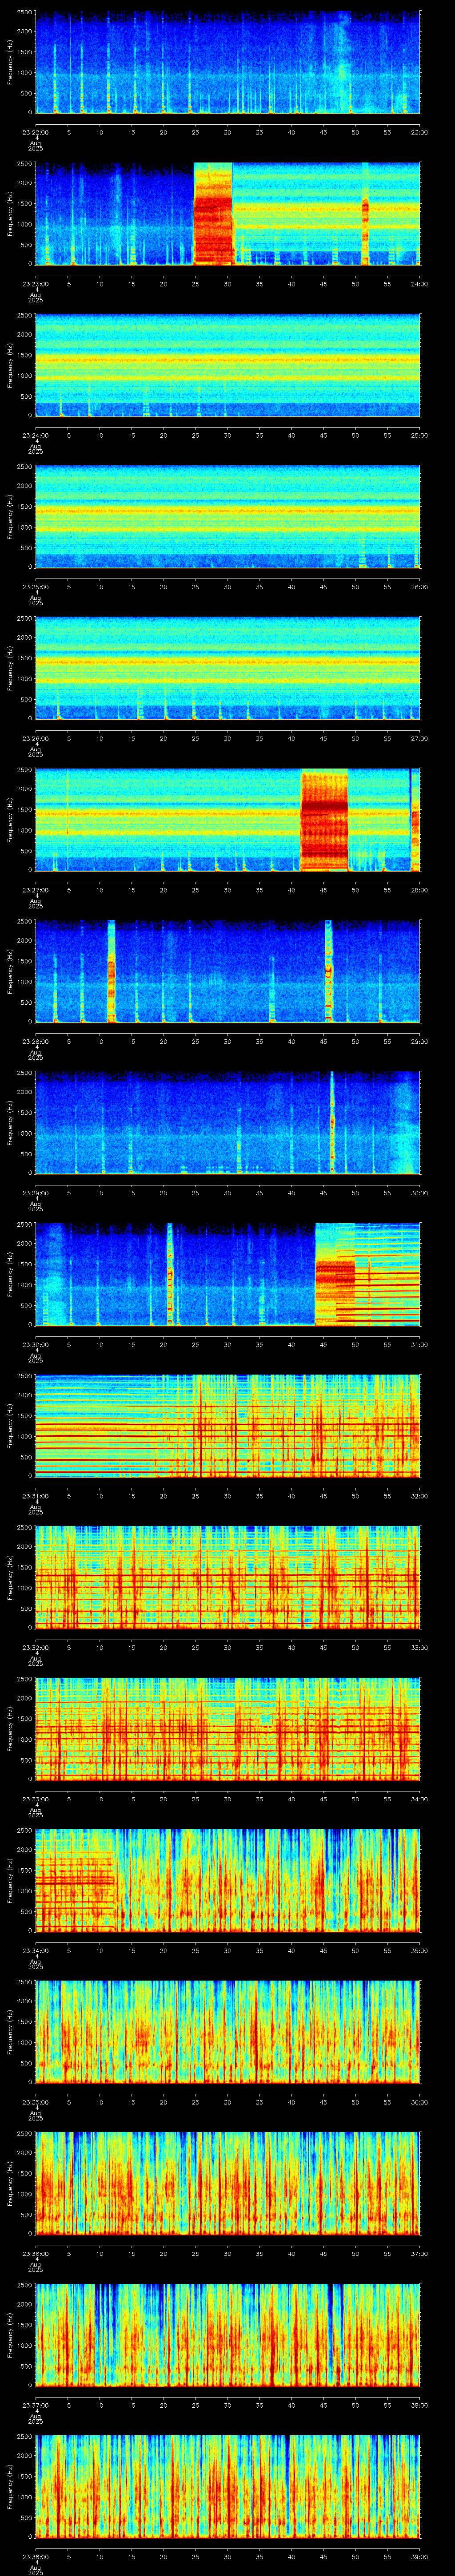The image size is (455, 2576).
Task: Select the spectrogram panel starting at 23:35:00
Action: [228, 2032]
